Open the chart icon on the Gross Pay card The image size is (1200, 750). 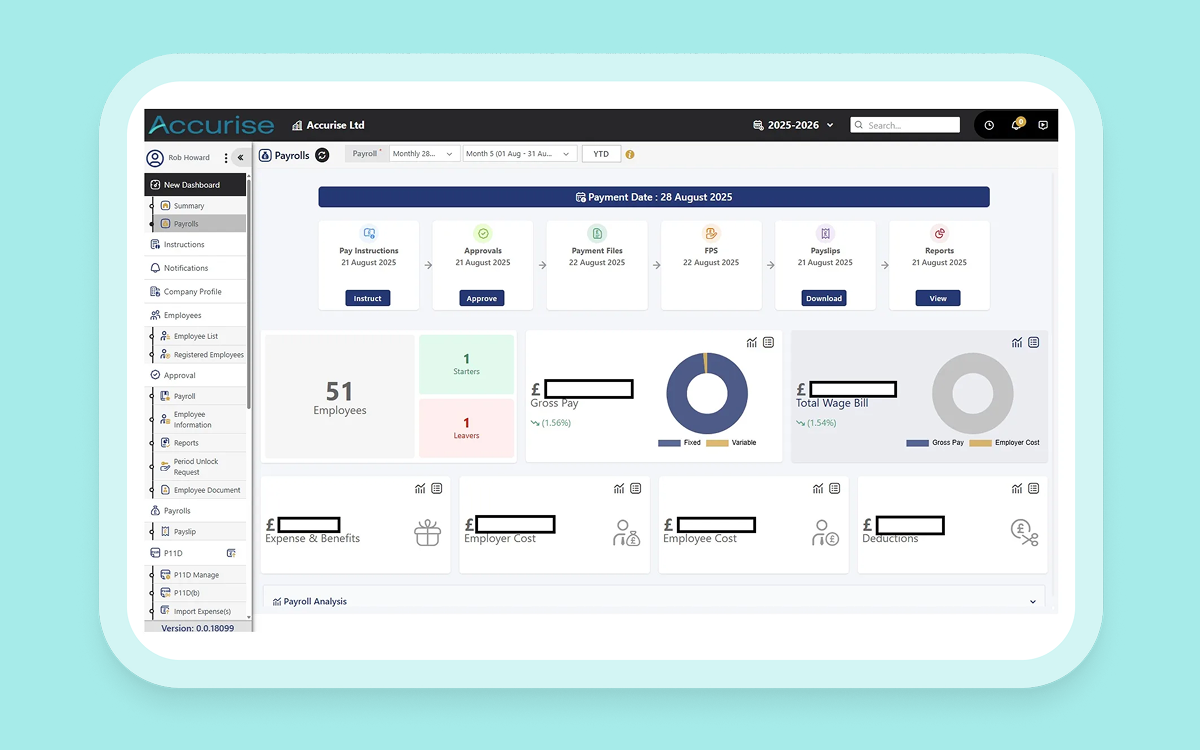752,341
